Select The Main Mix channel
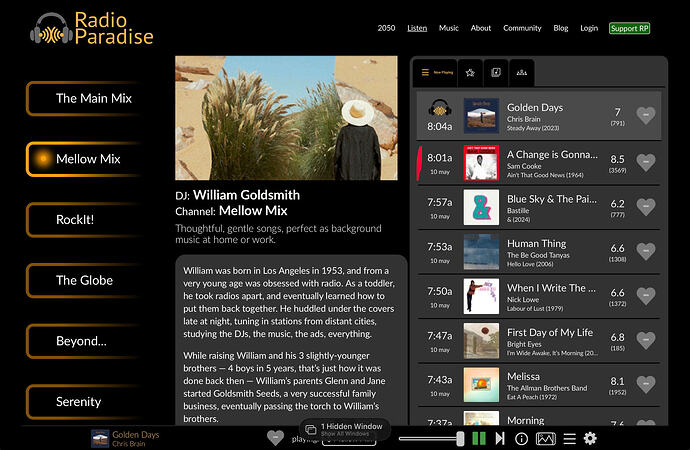Screen dimensions: 690x450 tap(84, 99)
